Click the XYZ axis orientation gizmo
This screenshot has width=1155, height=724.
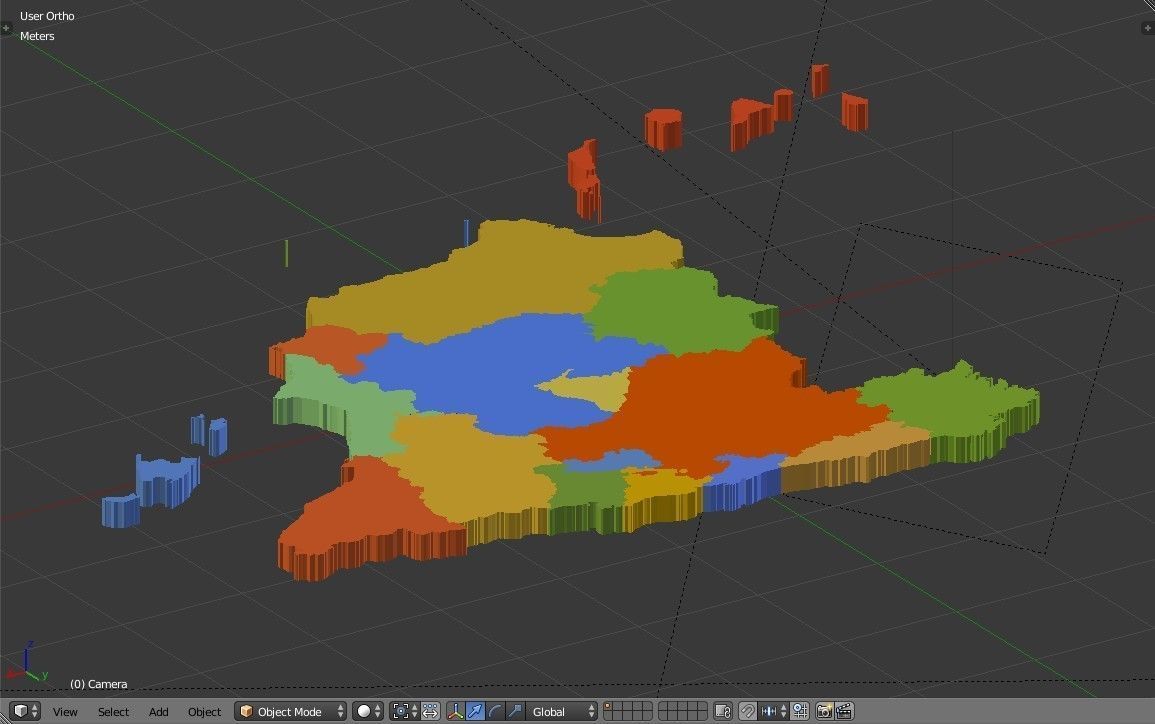[27, 663]
